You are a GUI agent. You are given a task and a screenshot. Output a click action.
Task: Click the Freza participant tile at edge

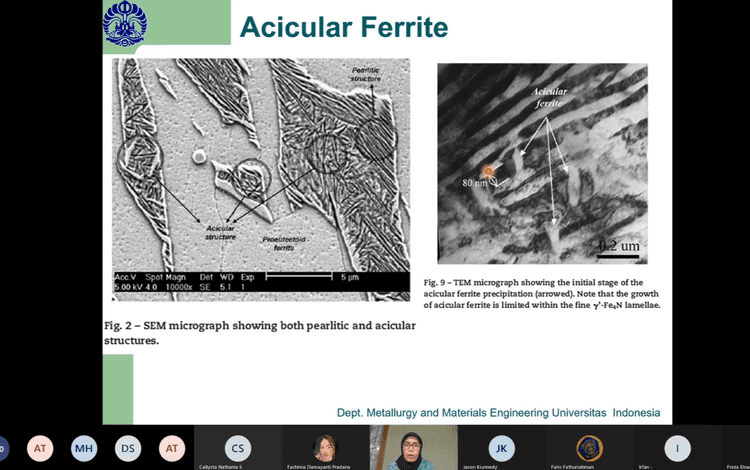point(737,448)
